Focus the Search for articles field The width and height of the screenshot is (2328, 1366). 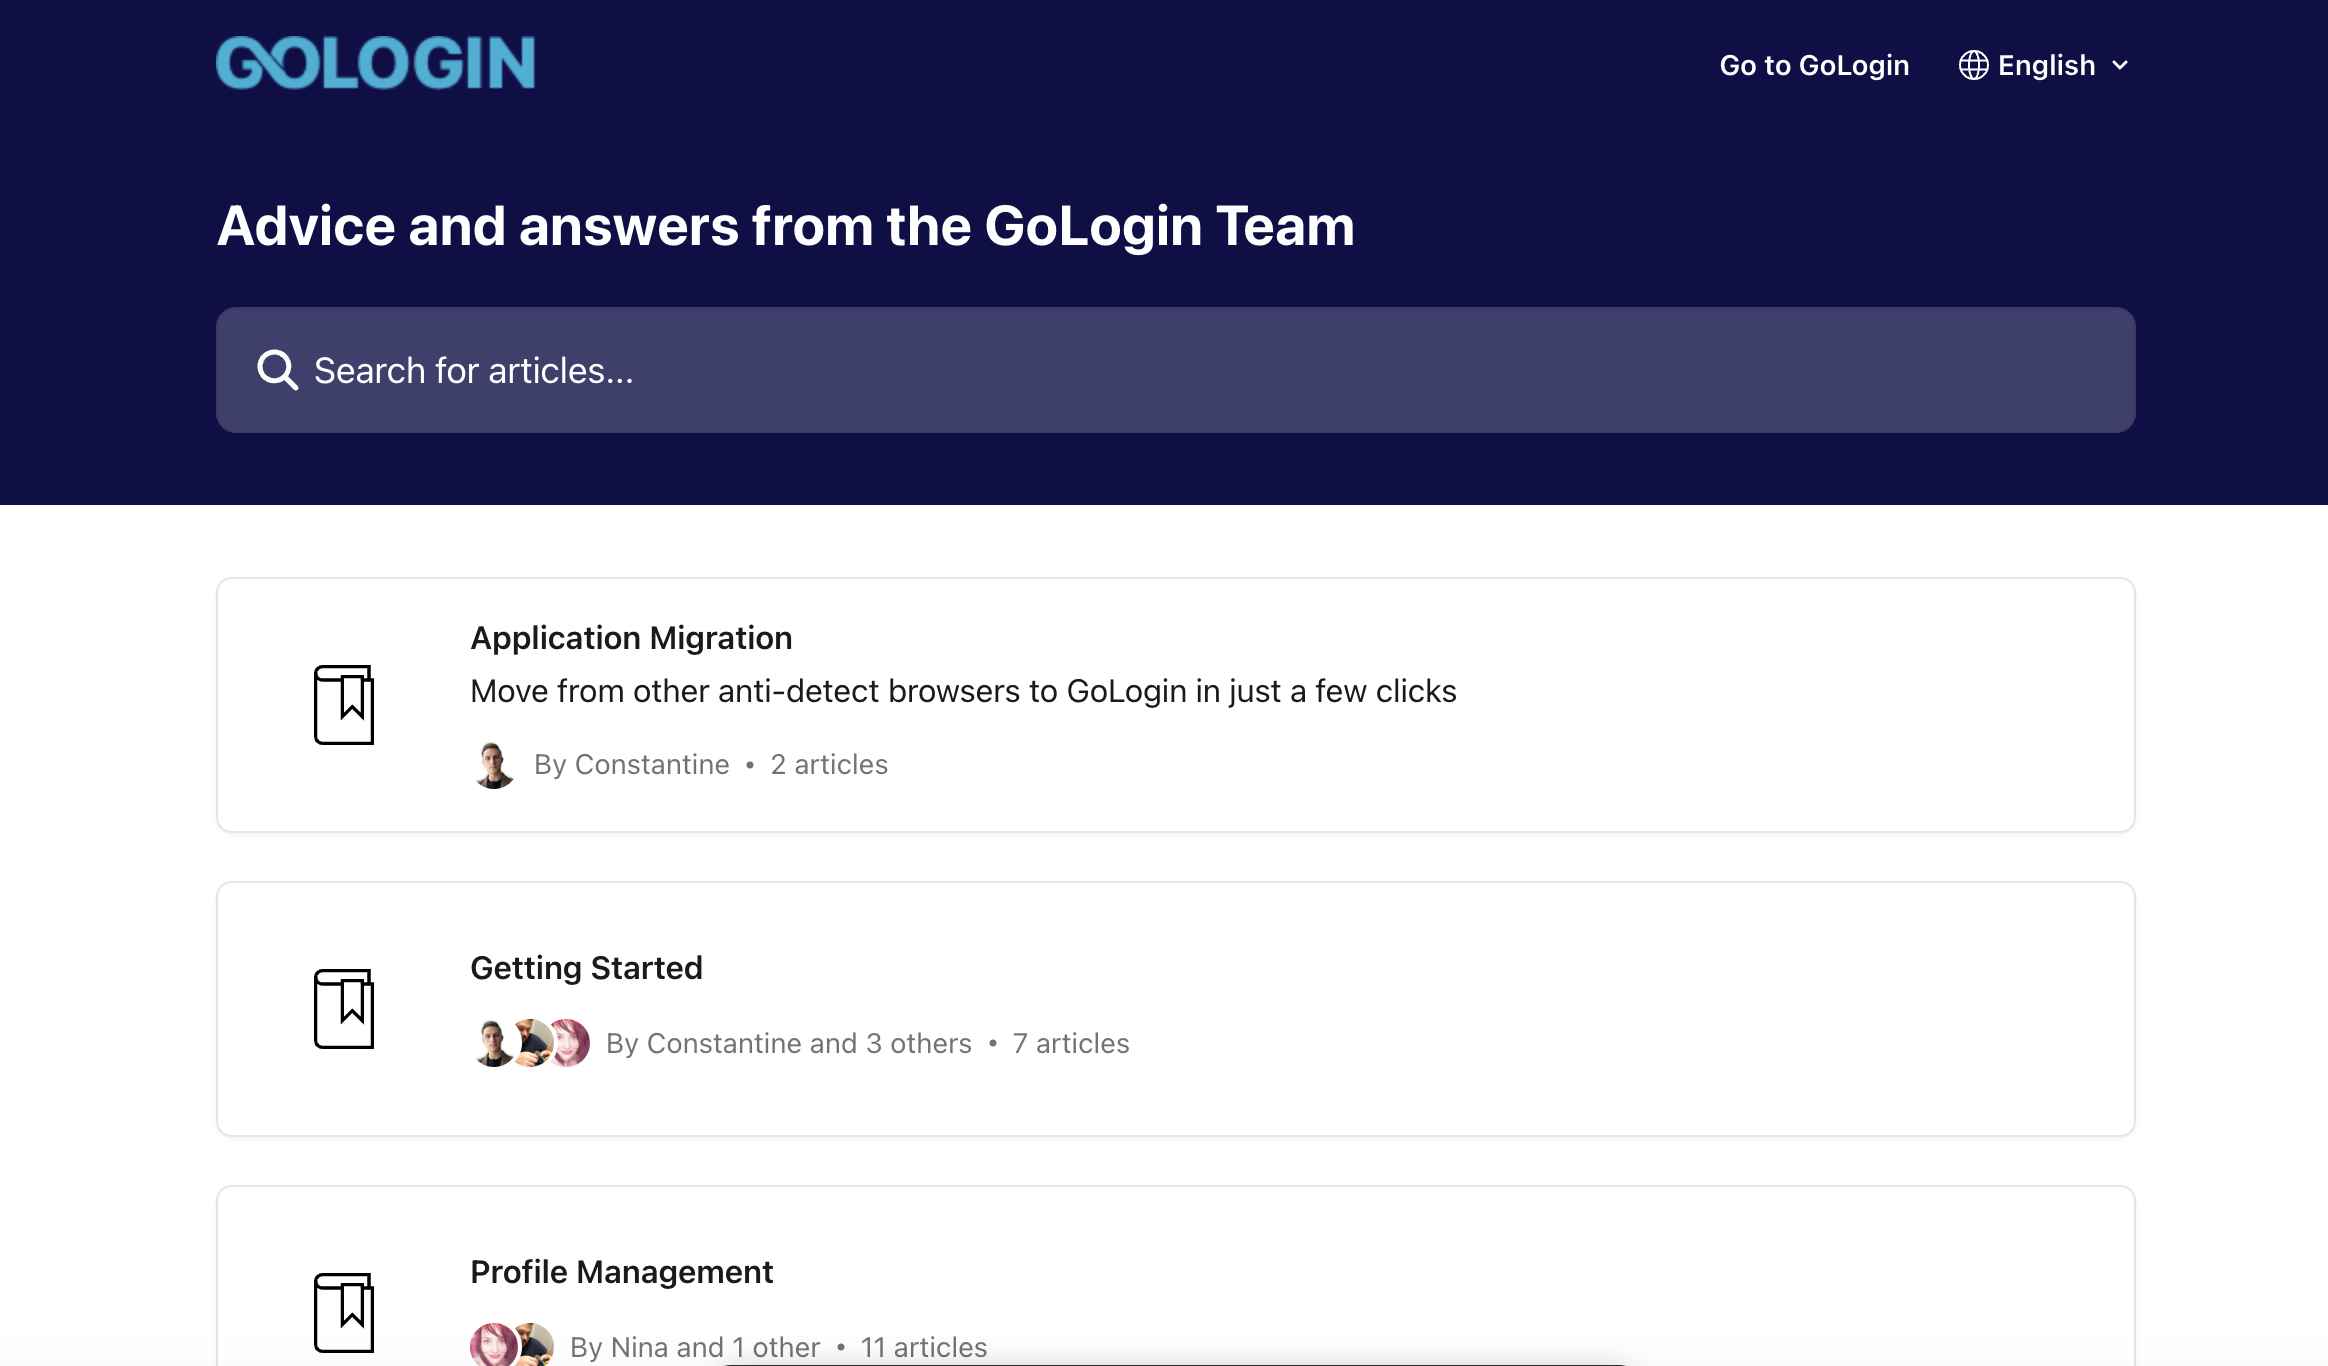point(1175,370)
